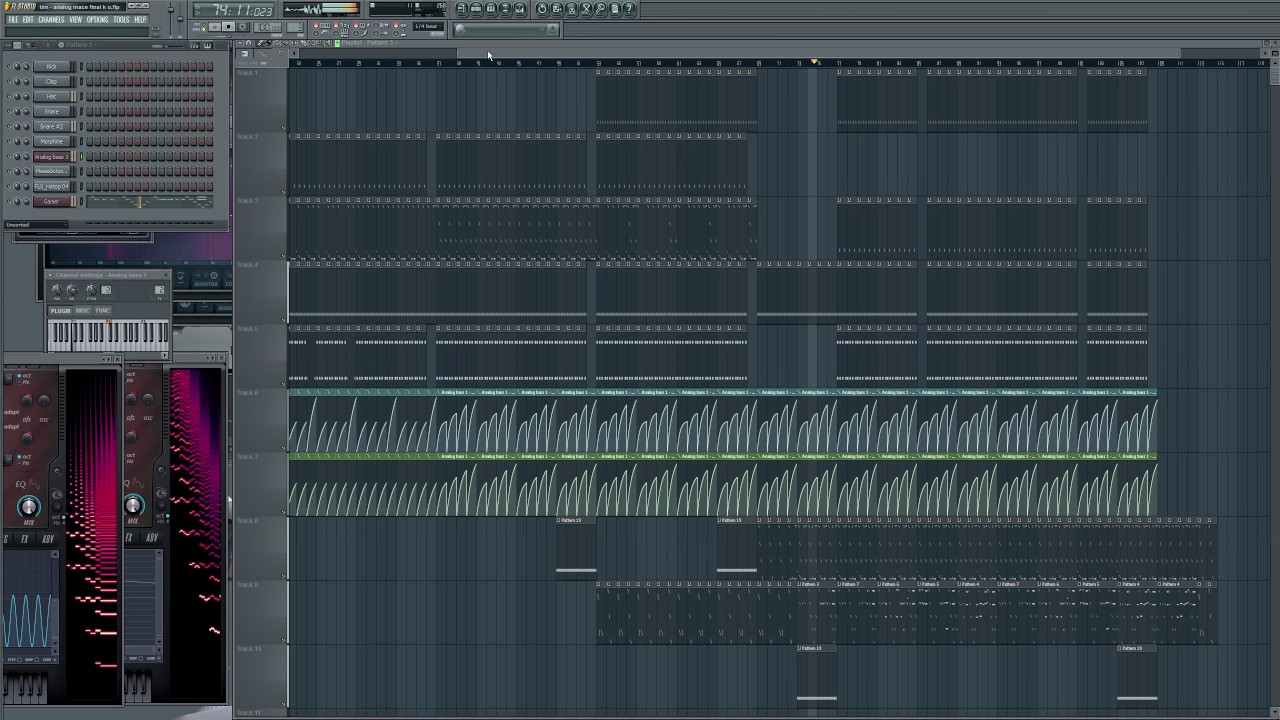1280x720 pixels.
Task: Click the Hat channel pan knob
Action: coord(17,96)
